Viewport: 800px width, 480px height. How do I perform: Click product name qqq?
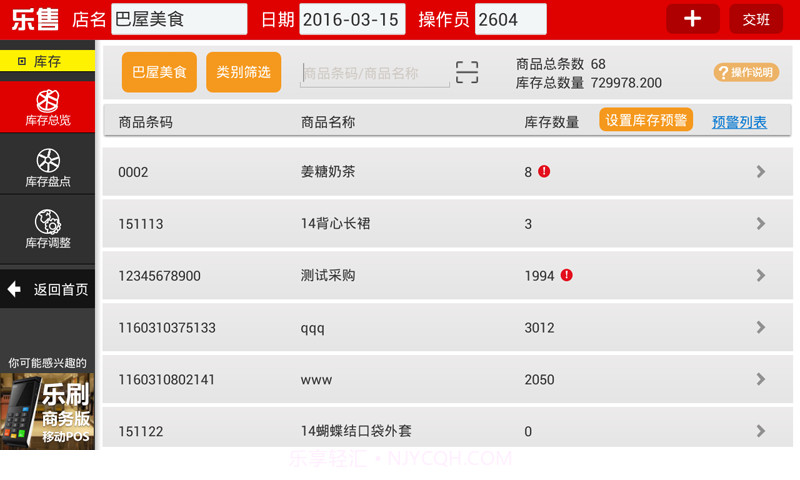[x=312, y=329]
